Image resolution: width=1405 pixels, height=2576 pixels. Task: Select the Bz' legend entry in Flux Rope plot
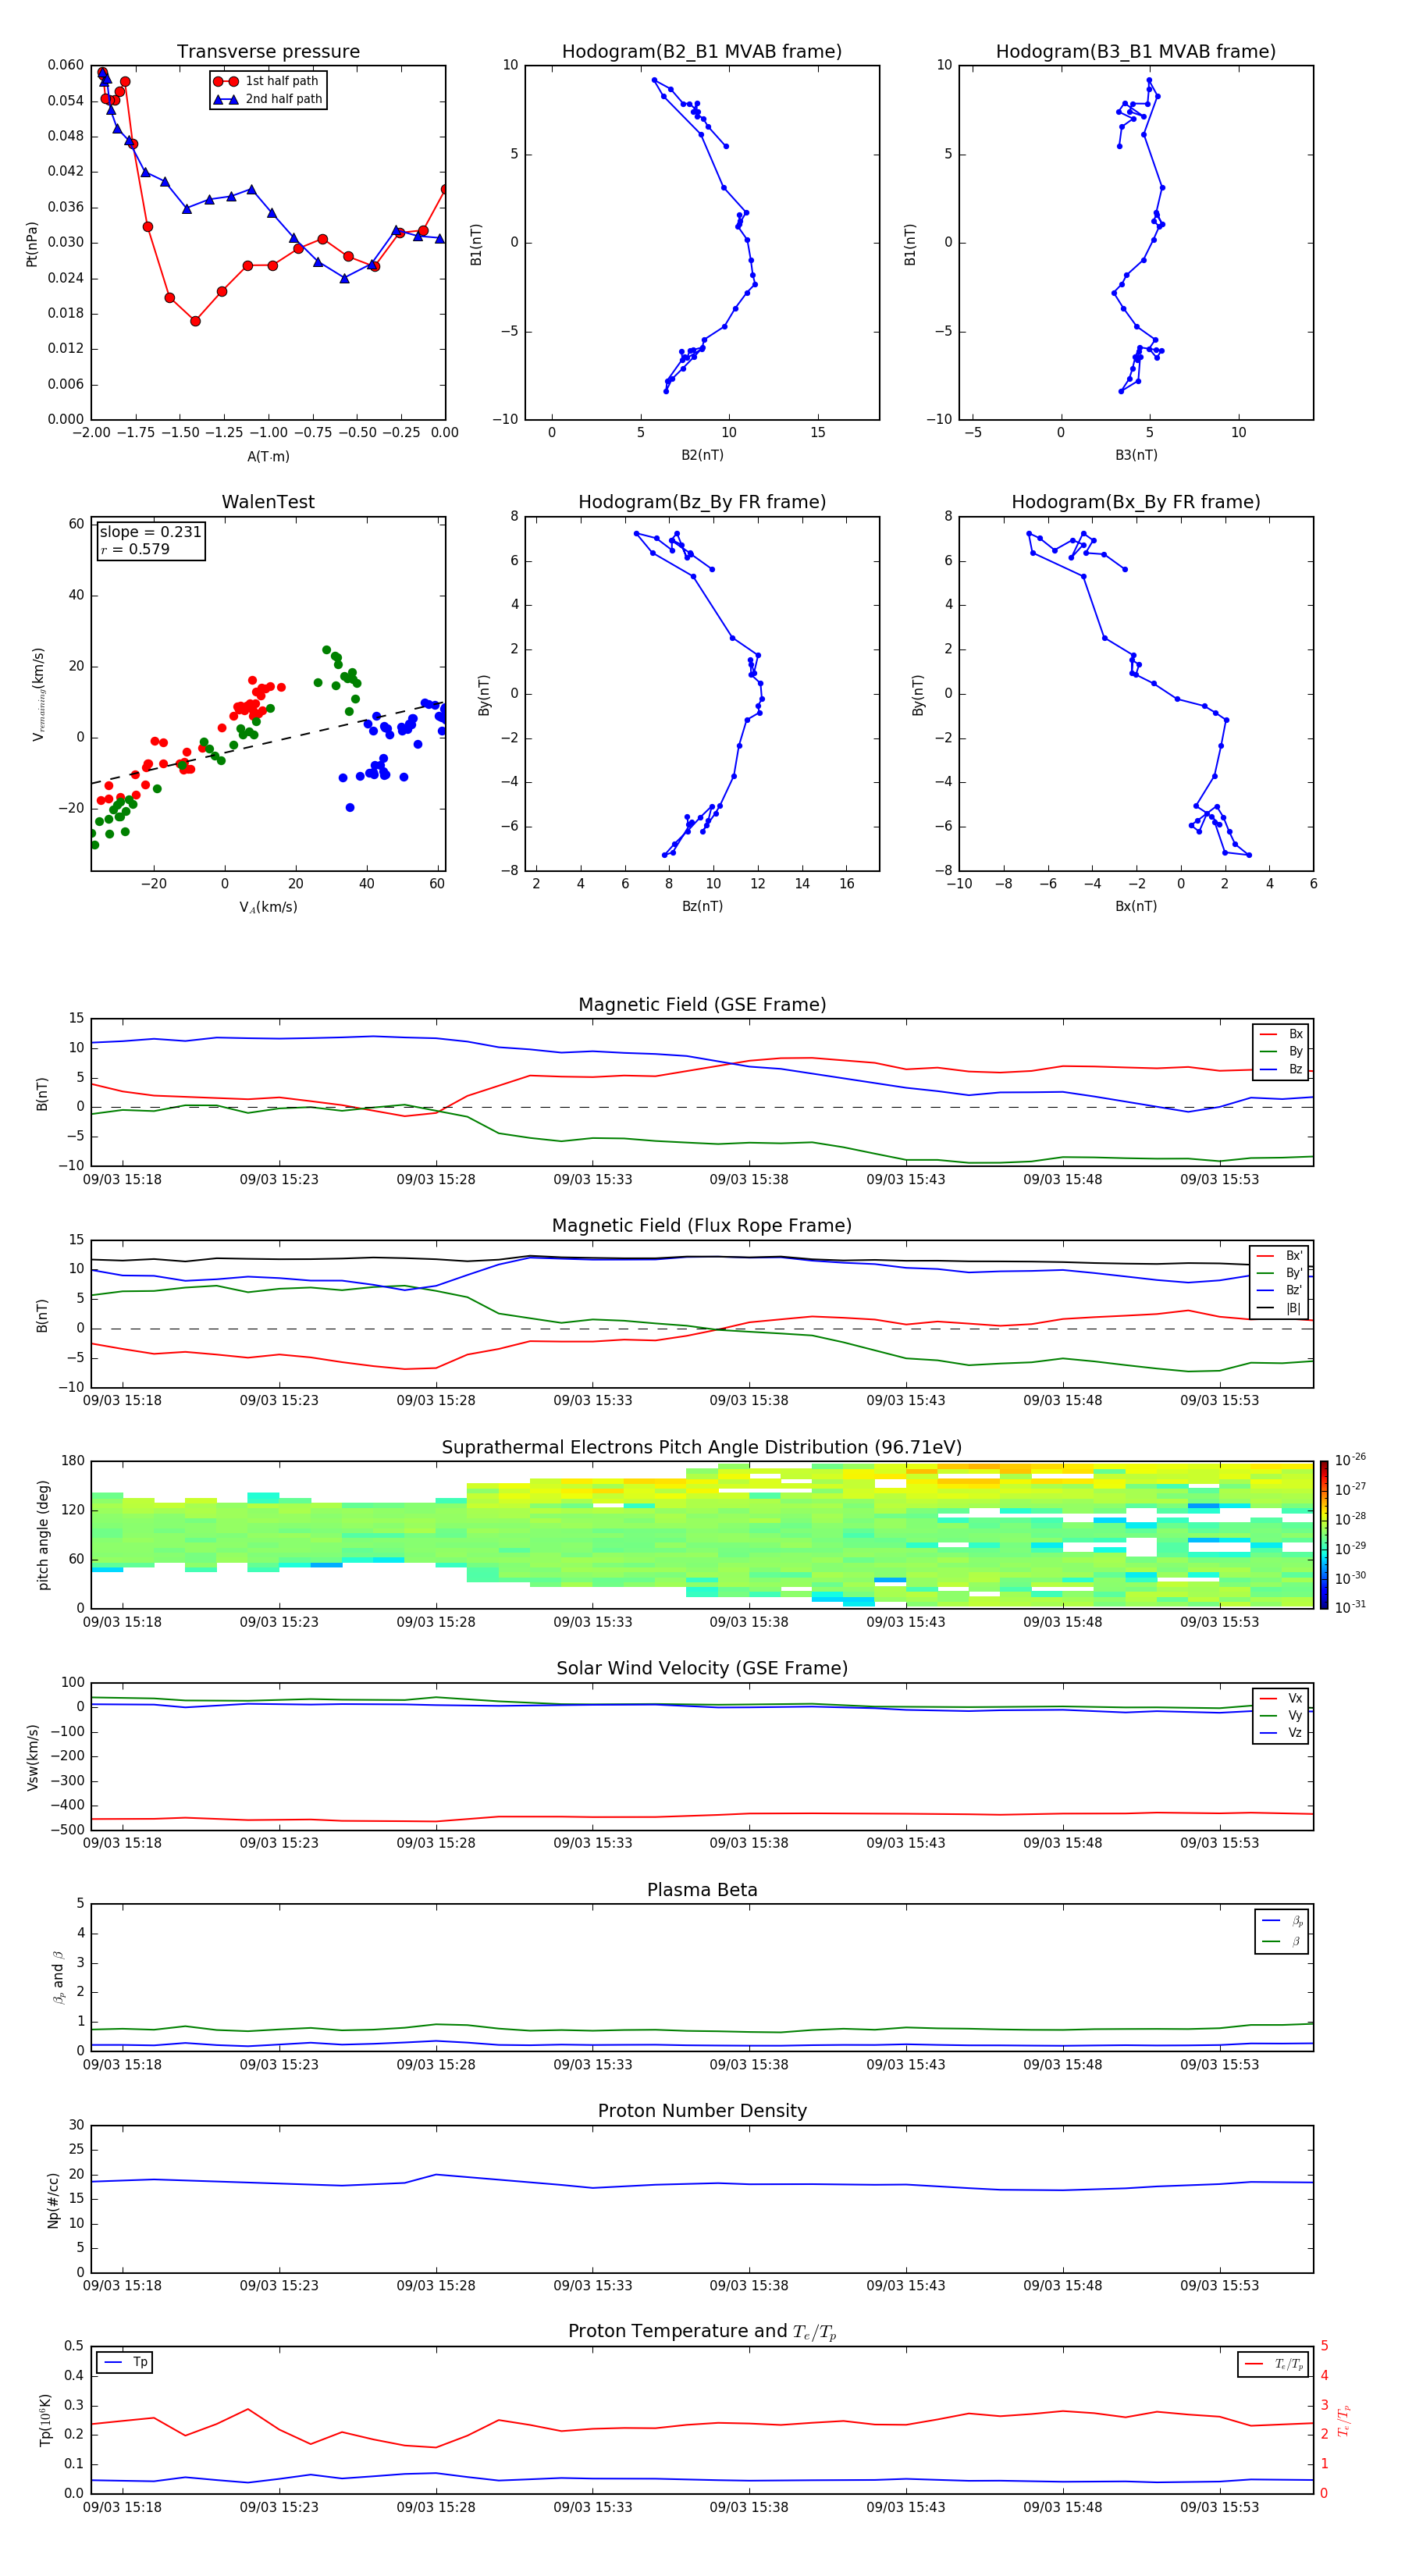coord(1279,1291)
